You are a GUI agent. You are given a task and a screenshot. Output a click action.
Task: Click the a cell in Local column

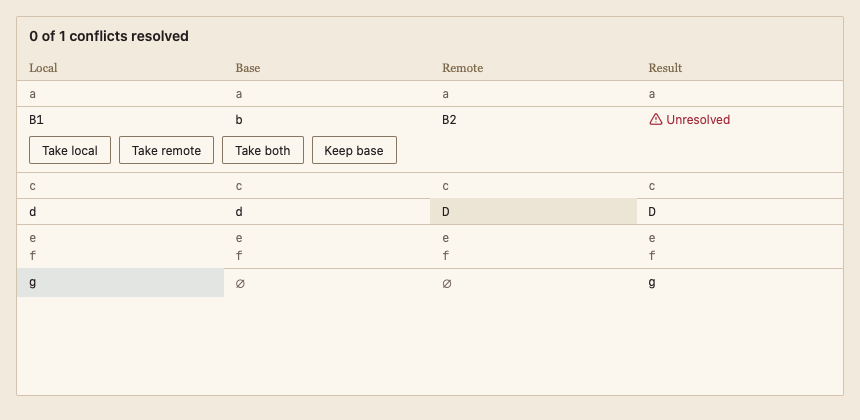120,94
